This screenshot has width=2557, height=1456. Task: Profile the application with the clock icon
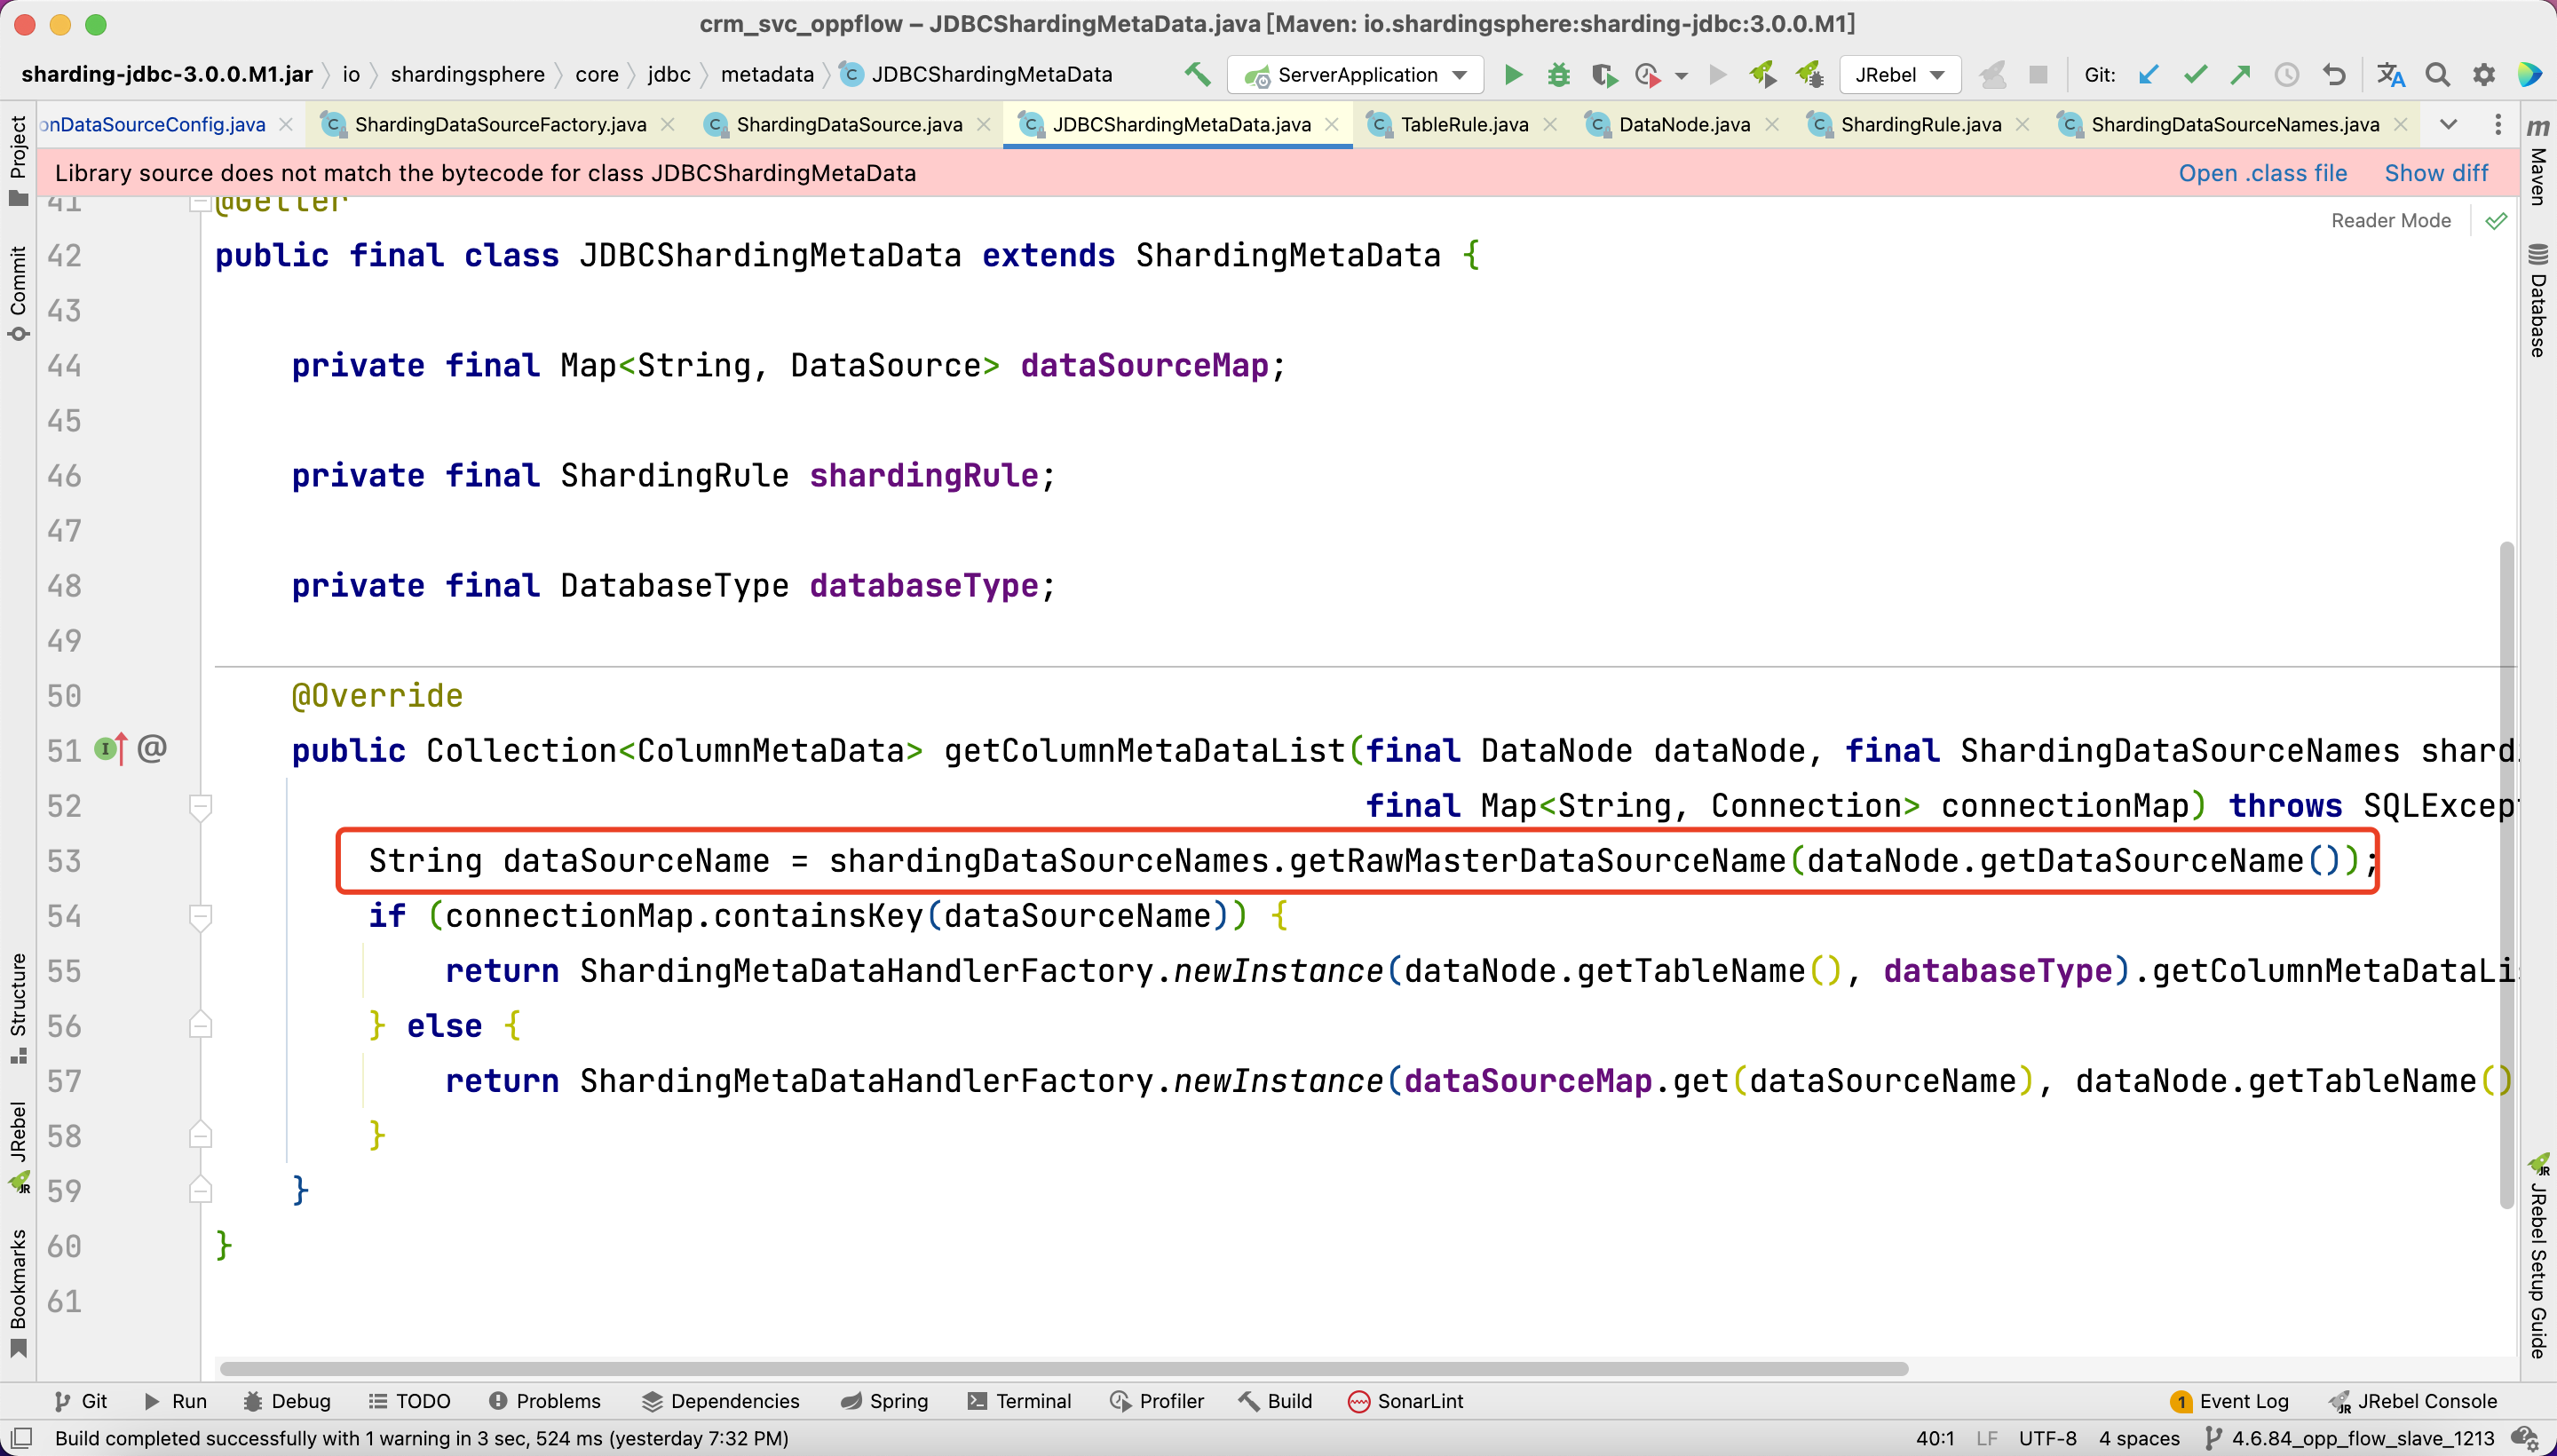[1650, 75]
